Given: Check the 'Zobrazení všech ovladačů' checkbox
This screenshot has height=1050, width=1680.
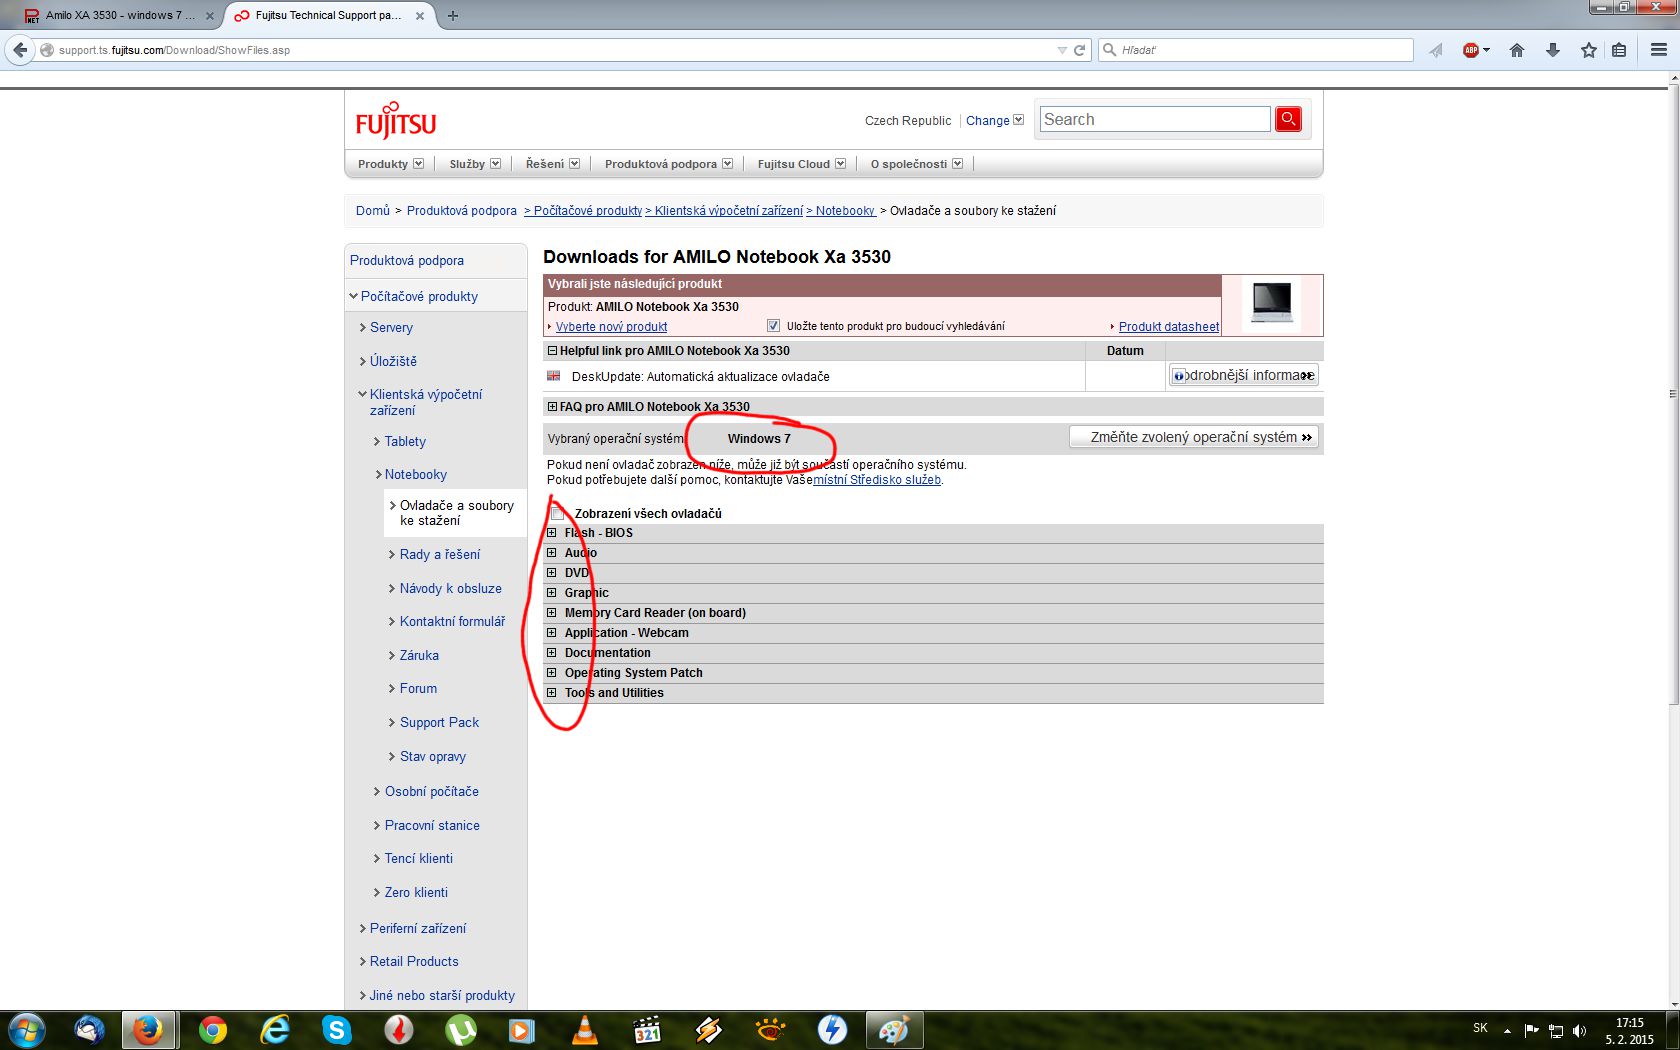Looking at the screenshot, I should click(557, 513).
